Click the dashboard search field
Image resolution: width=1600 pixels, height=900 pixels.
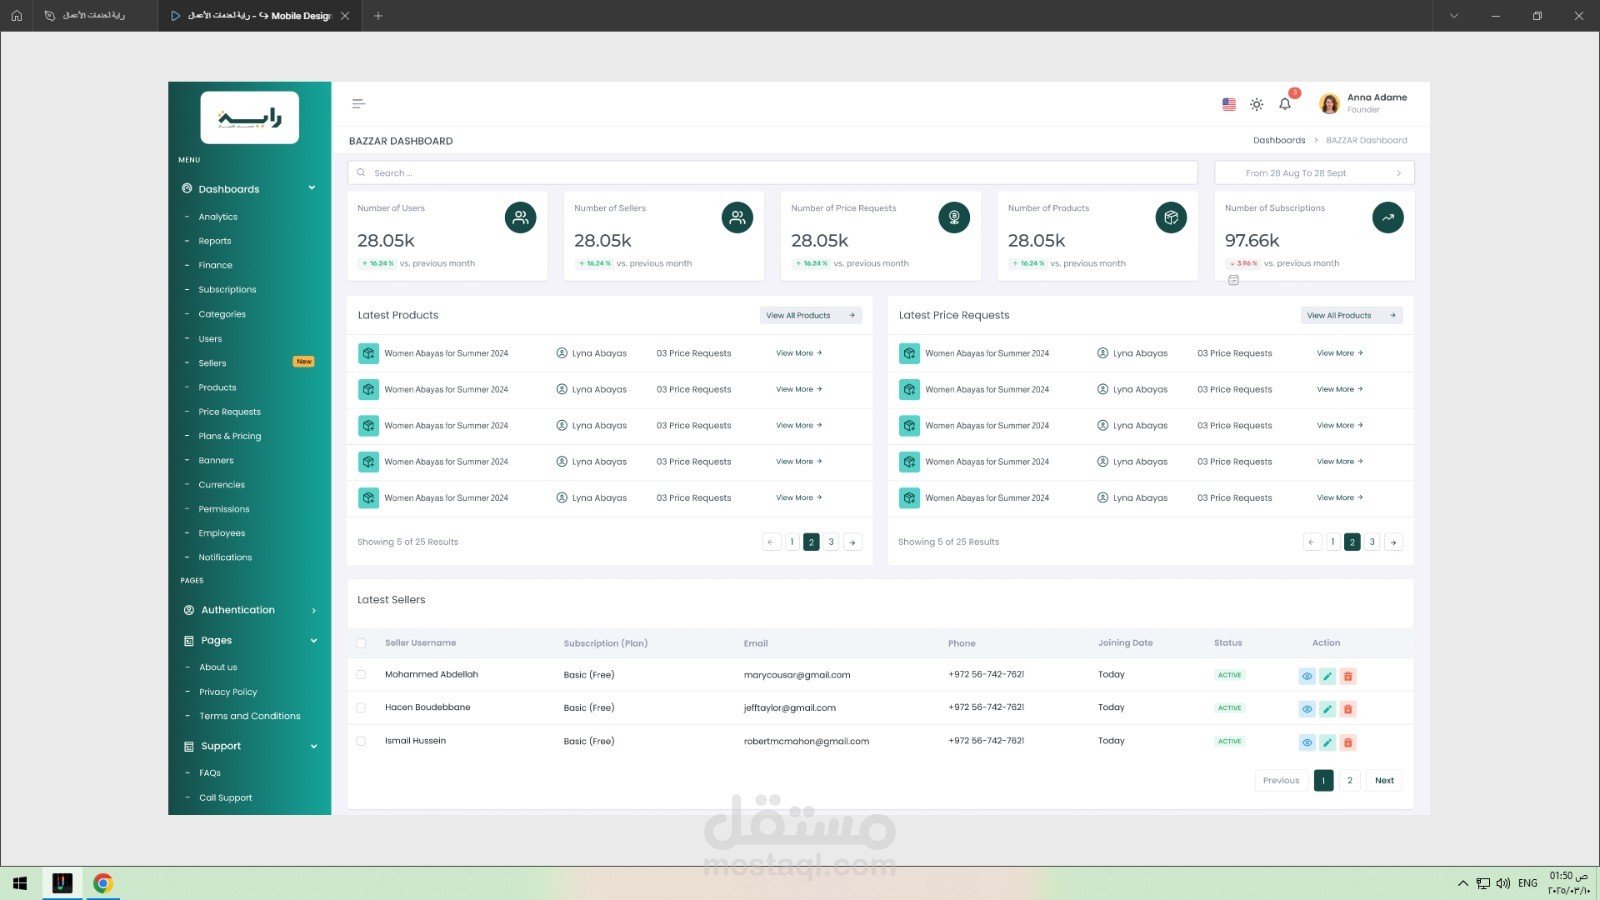(x=773, y=173)
